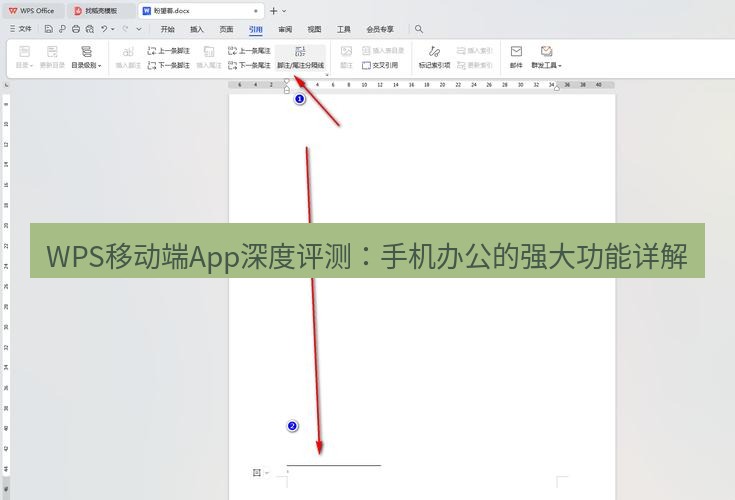
Task: Expand the Undo history dropdown arrow
Action: click(x=112, y=29)
